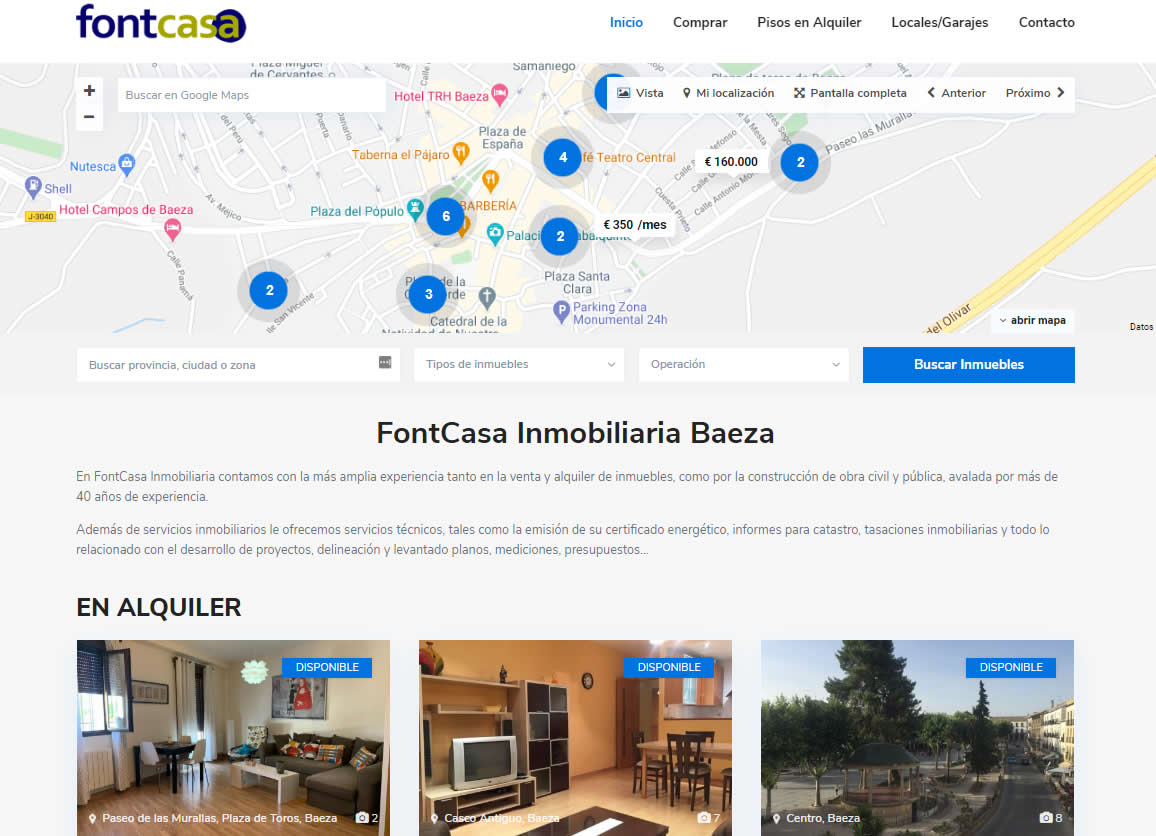The image size is (1156, 836).
Task: Open the Casco Antiguo, Baeza listing photo
Action: (575, 737)
